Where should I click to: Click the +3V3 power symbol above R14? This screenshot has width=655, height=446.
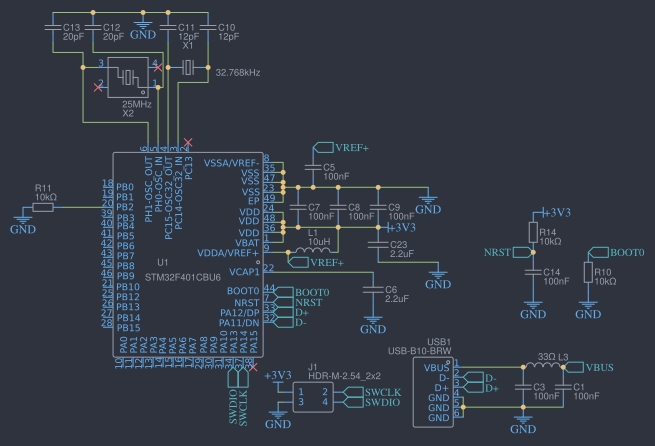(x=557, y=213)
